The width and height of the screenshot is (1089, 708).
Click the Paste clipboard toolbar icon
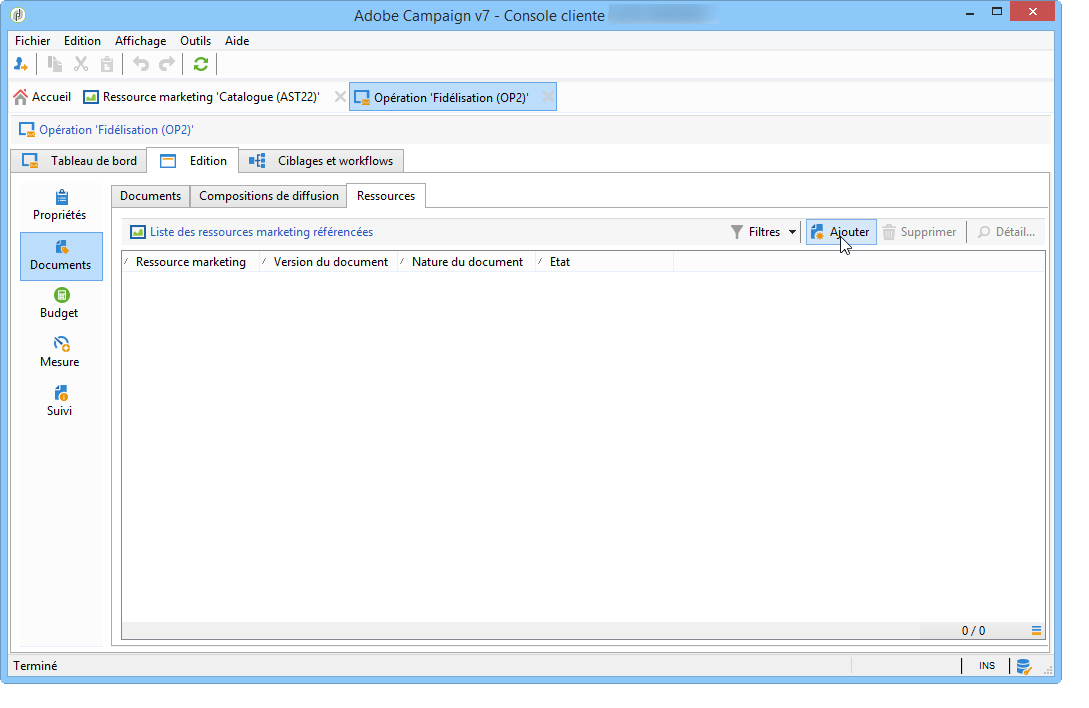[107, 65]
